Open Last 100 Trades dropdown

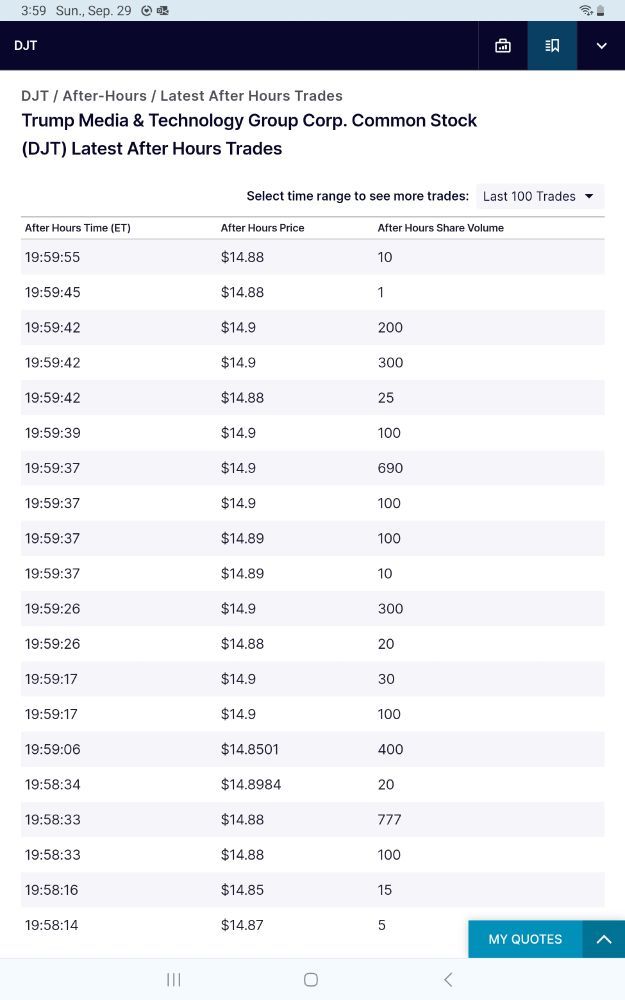(x=538, y=196)
